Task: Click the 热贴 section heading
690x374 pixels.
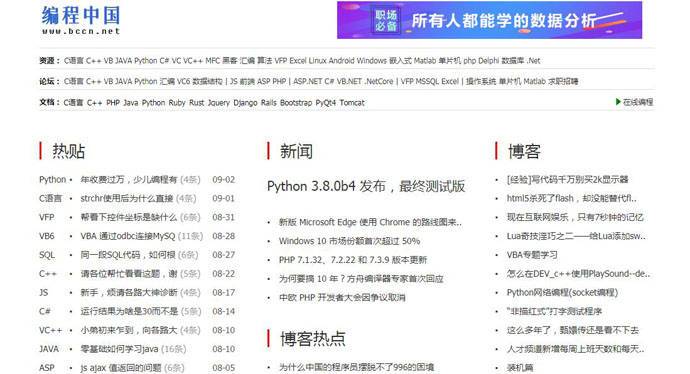Action: pyautogui.click(x=68, y=151)
